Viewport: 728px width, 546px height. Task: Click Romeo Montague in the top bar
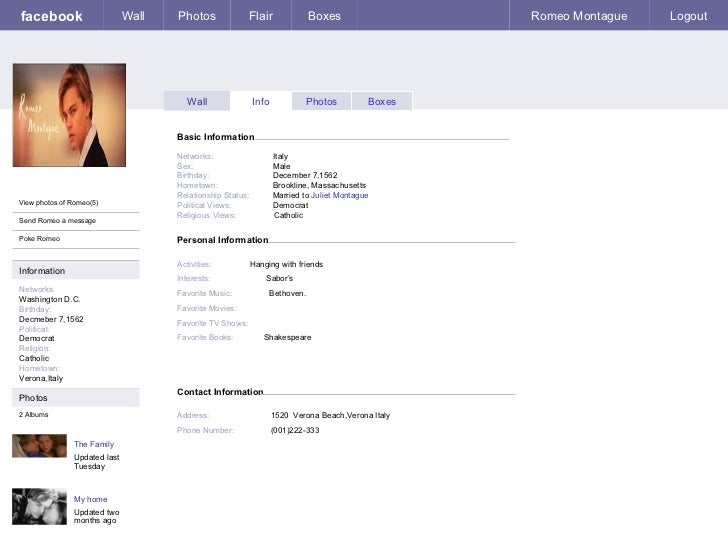pos(579,16)
